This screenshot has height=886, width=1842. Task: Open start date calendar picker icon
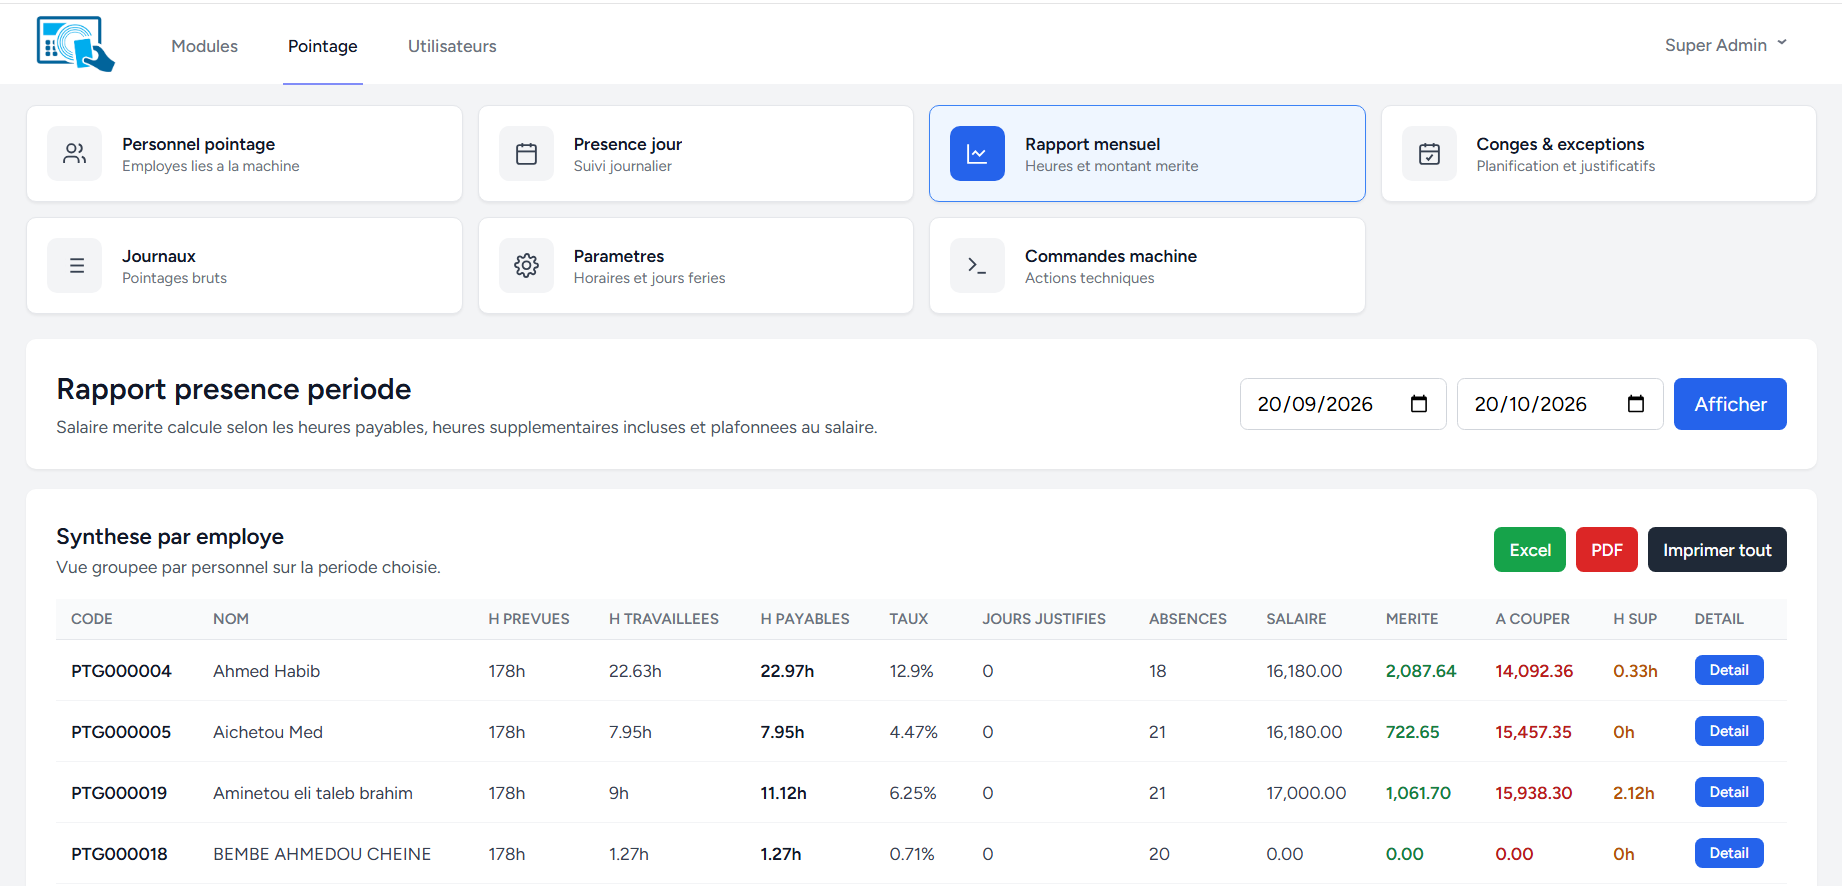pos(1418,404)
